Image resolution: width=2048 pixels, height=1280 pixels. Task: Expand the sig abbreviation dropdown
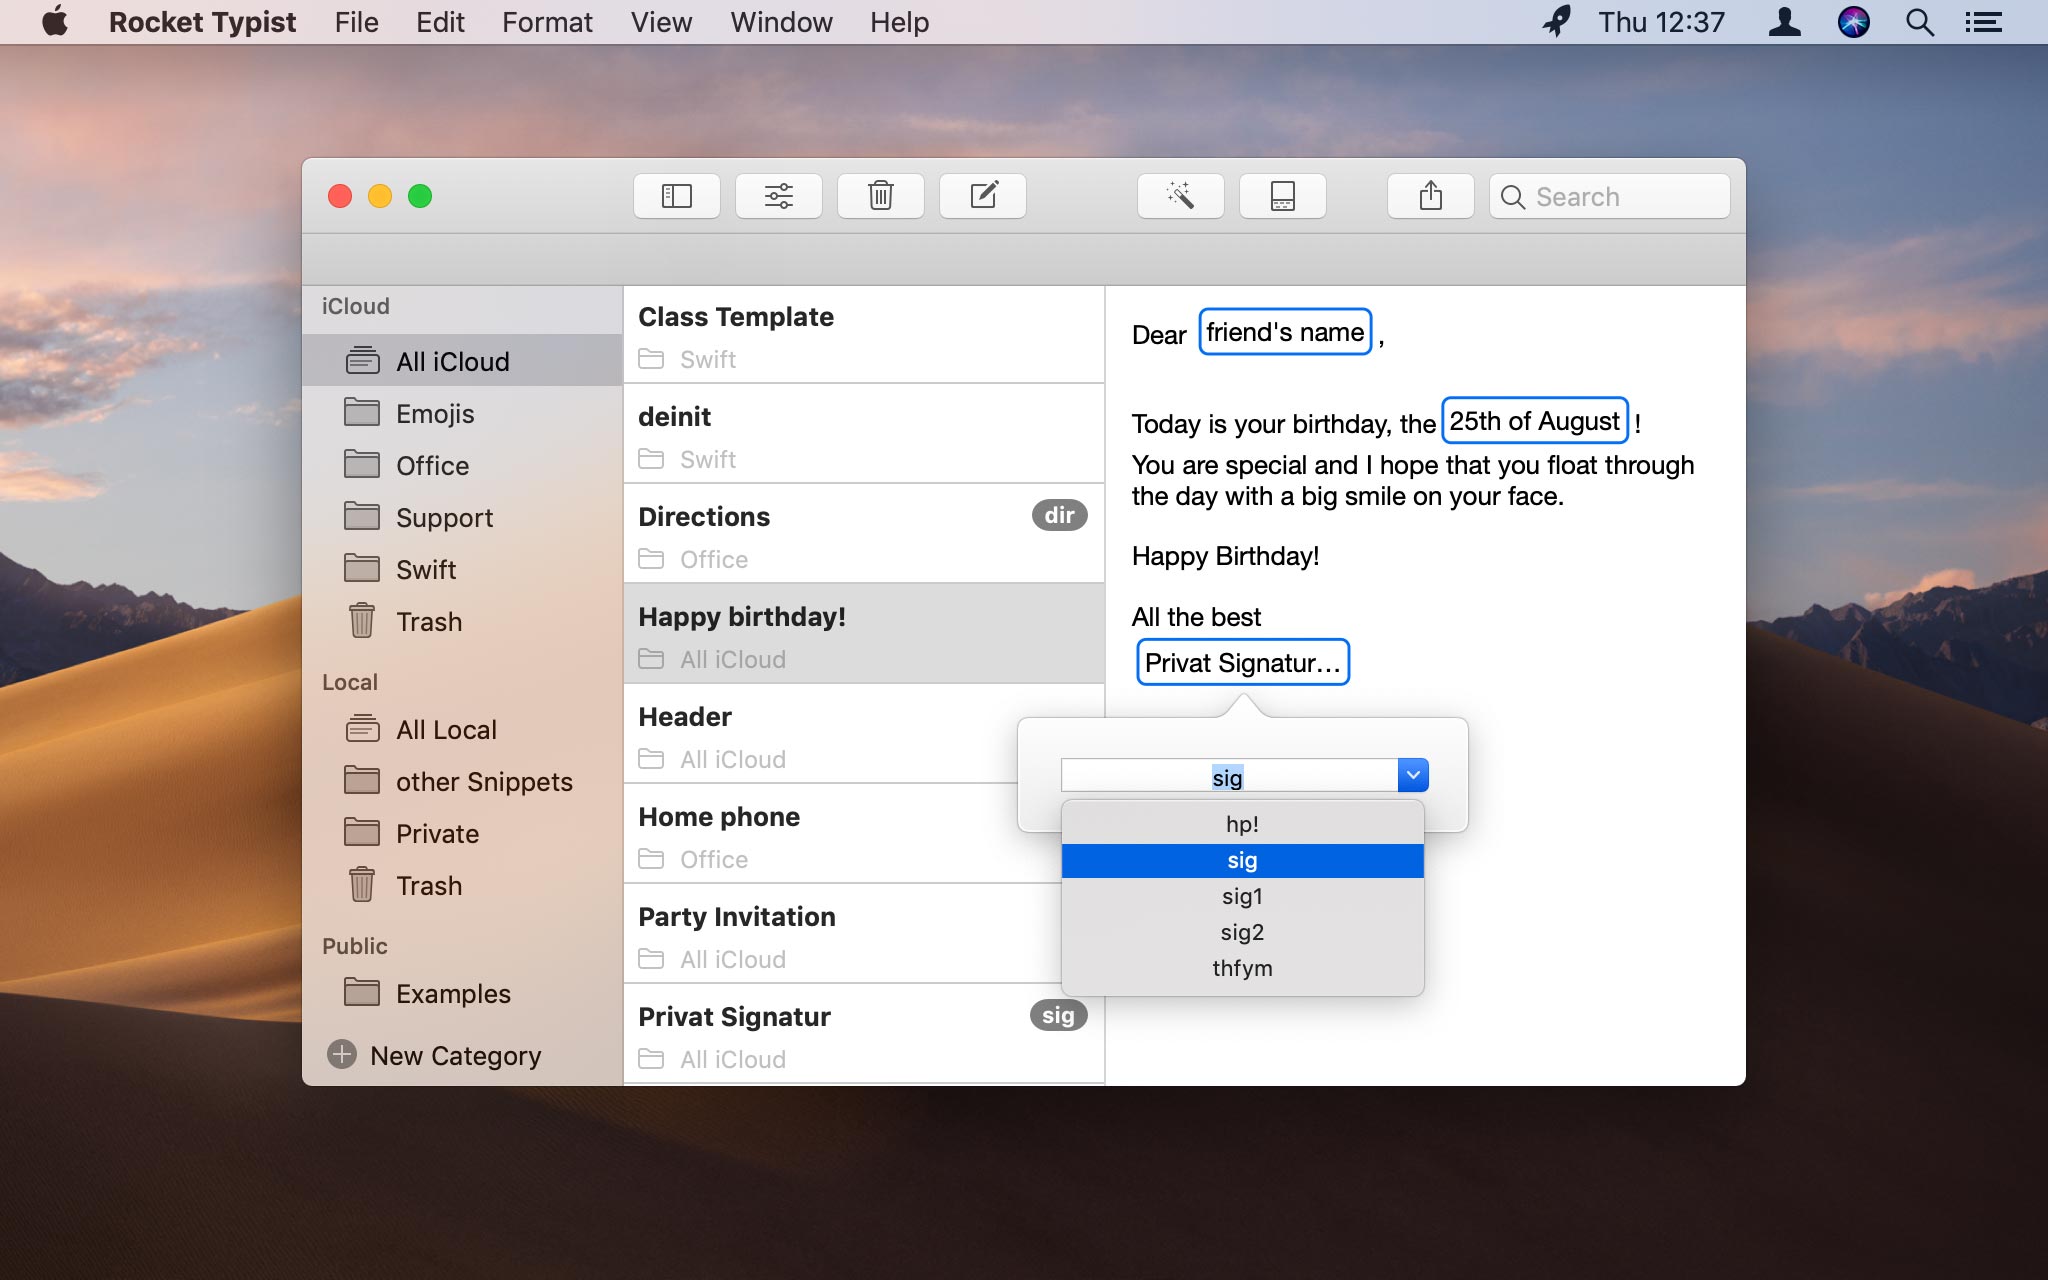coord(1410,774)
